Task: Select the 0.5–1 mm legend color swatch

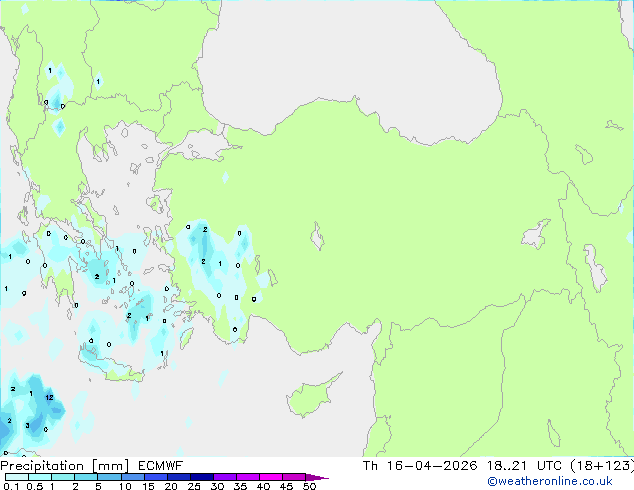Action: coord(40,477)
